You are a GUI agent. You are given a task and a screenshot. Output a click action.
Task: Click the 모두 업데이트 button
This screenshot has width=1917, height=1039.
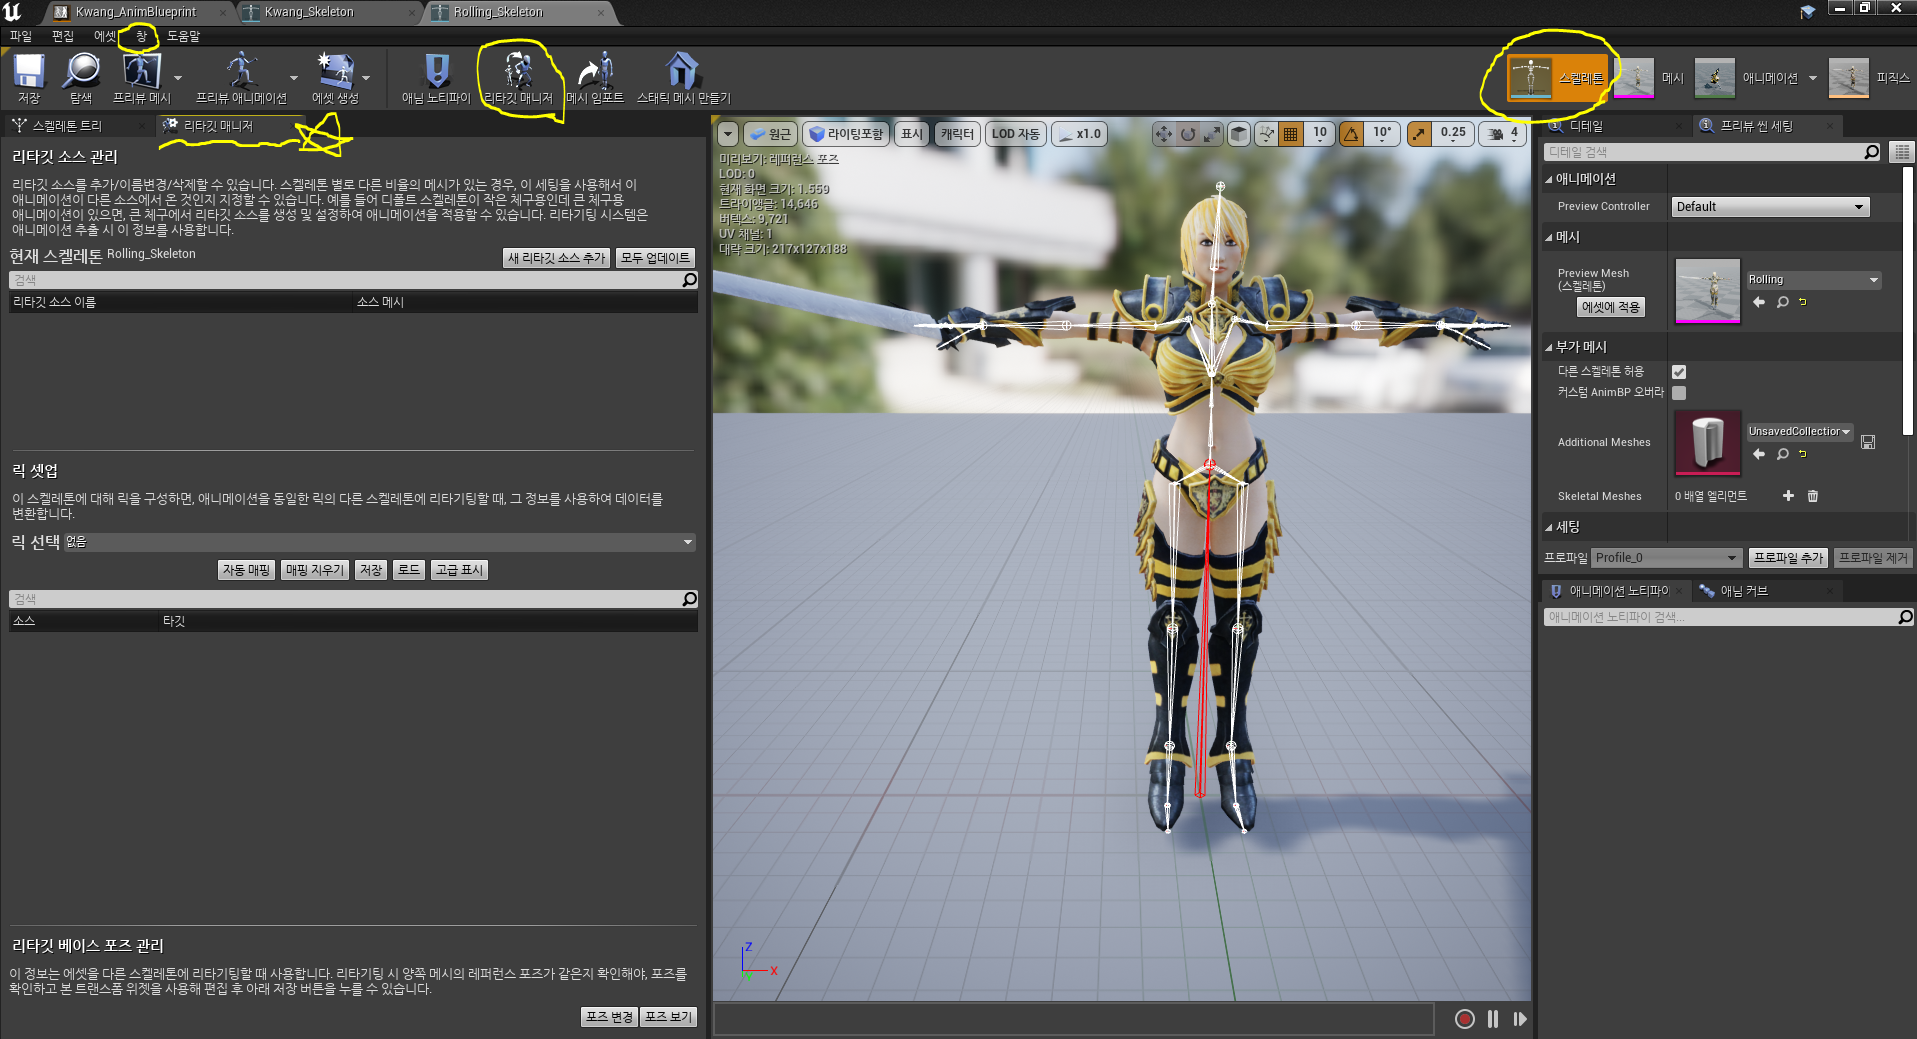coord(655,258)
